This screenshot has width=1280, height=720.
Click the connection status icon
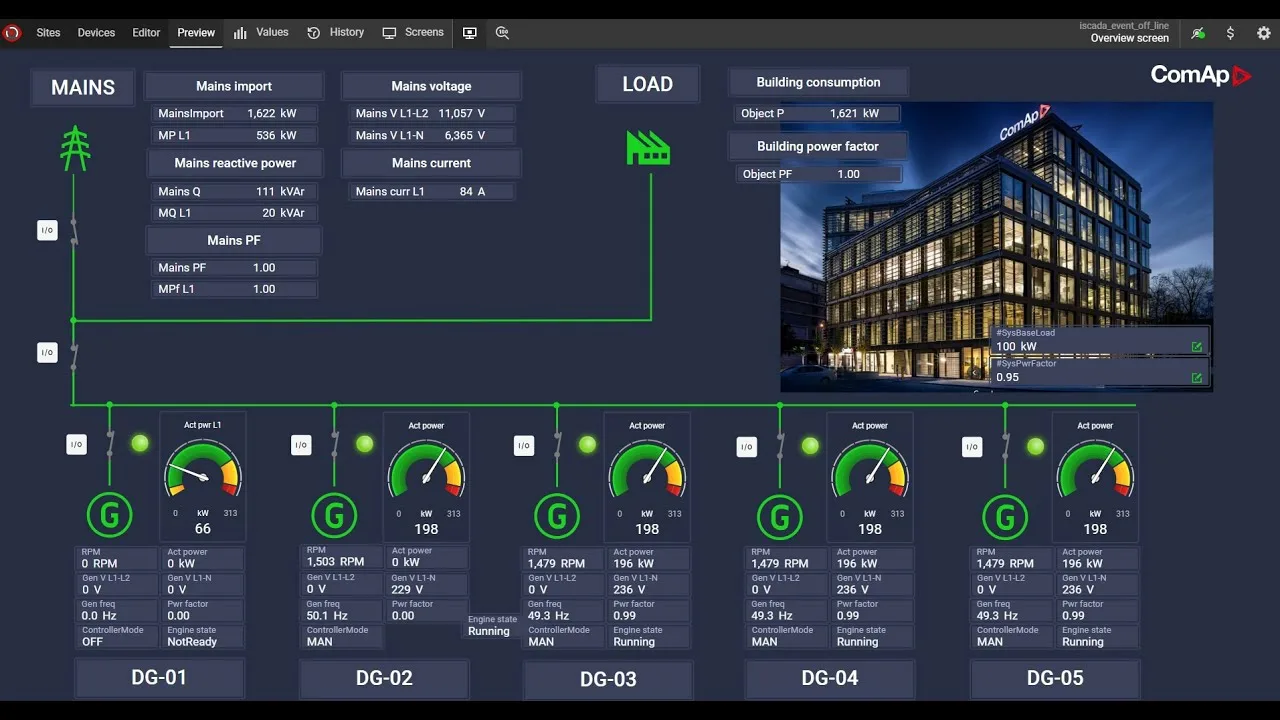[1197, 33]
